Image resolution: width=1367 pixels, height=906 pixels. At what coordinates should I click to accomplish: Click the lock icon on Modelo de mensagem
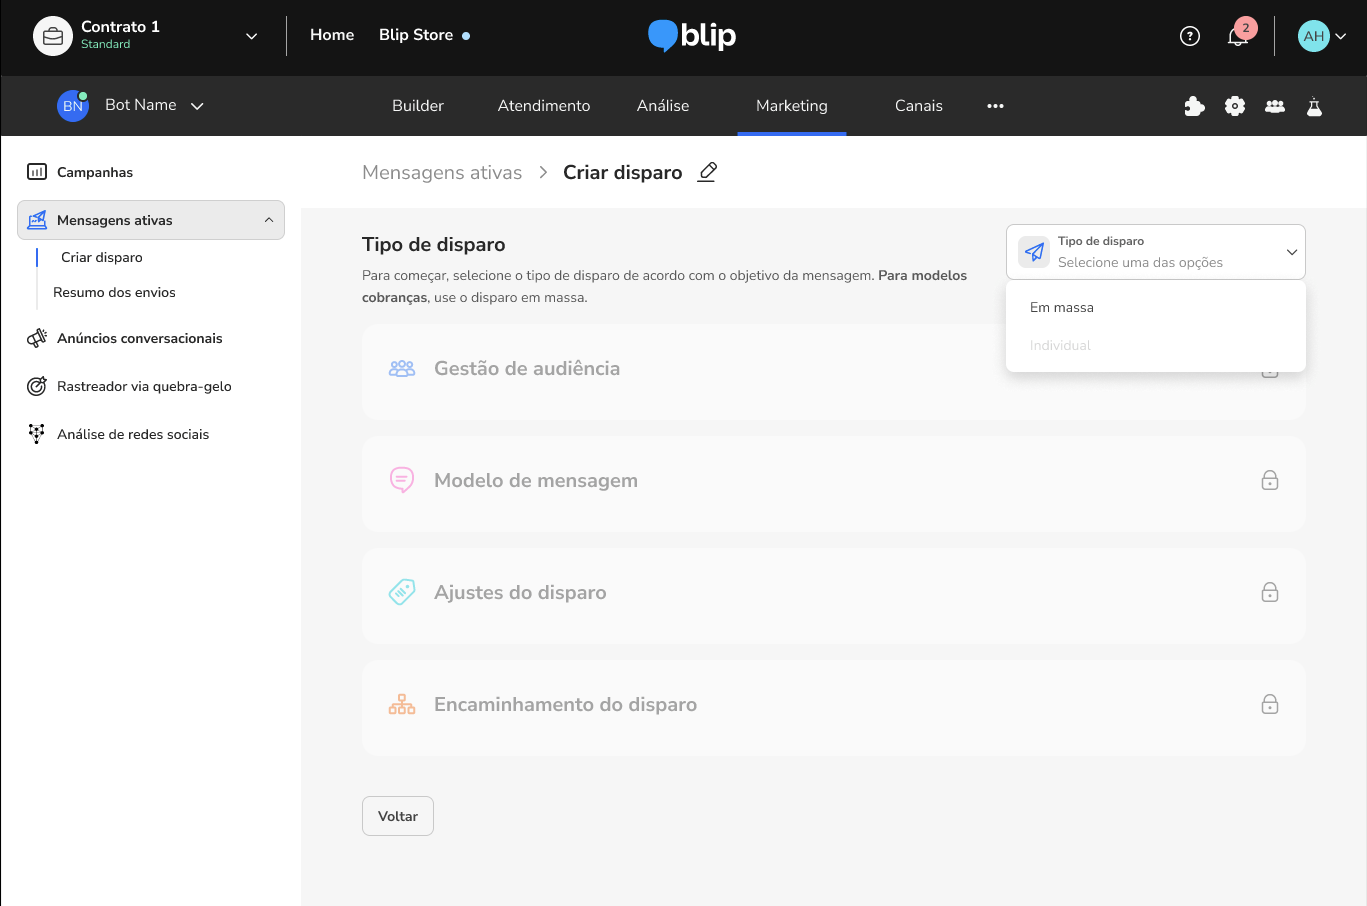[1270, 481]
